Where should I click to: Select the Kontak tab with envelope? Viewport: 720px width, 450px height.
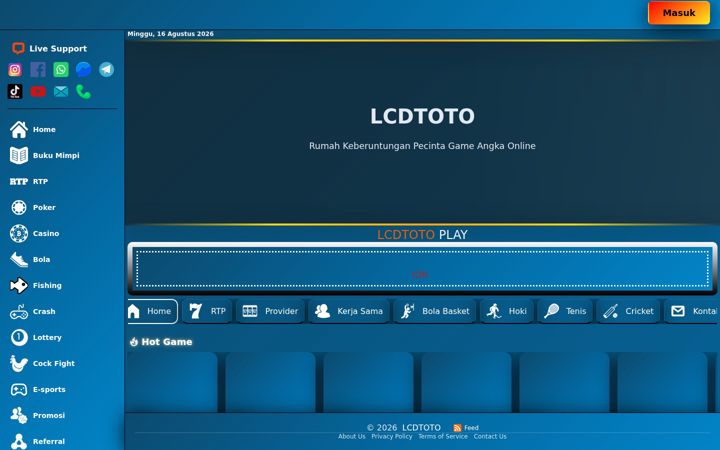click(x=692, y=311)
